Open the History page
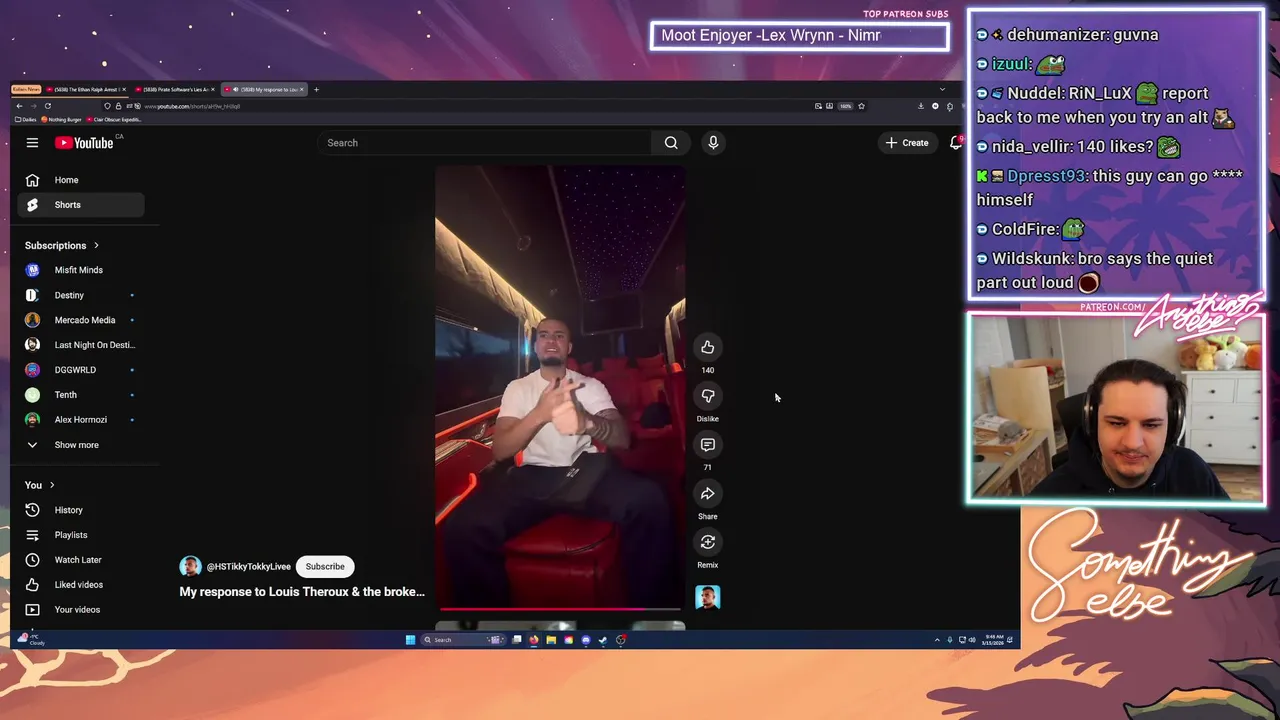1280x720 pixels. tap(80, 510)
